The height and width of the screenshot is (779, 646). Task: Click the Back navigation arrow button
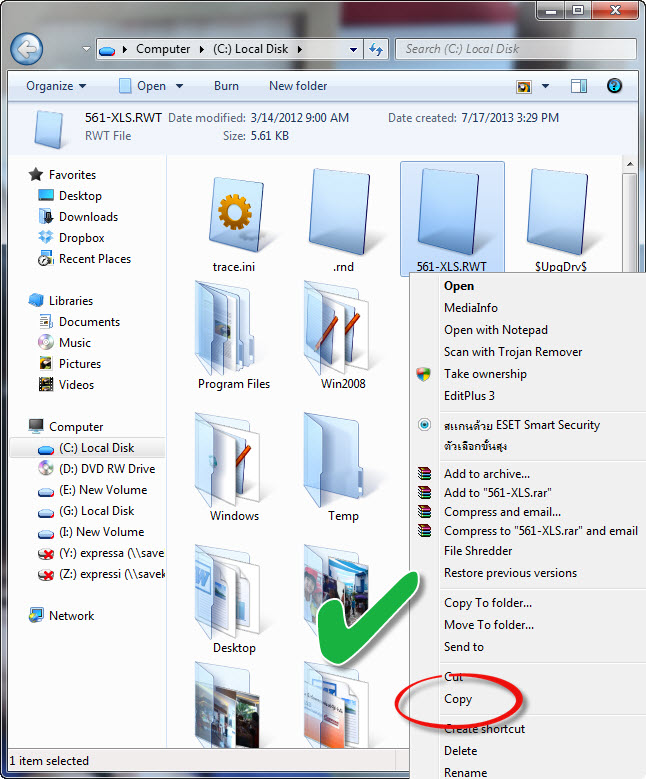[x=27, y=48]
